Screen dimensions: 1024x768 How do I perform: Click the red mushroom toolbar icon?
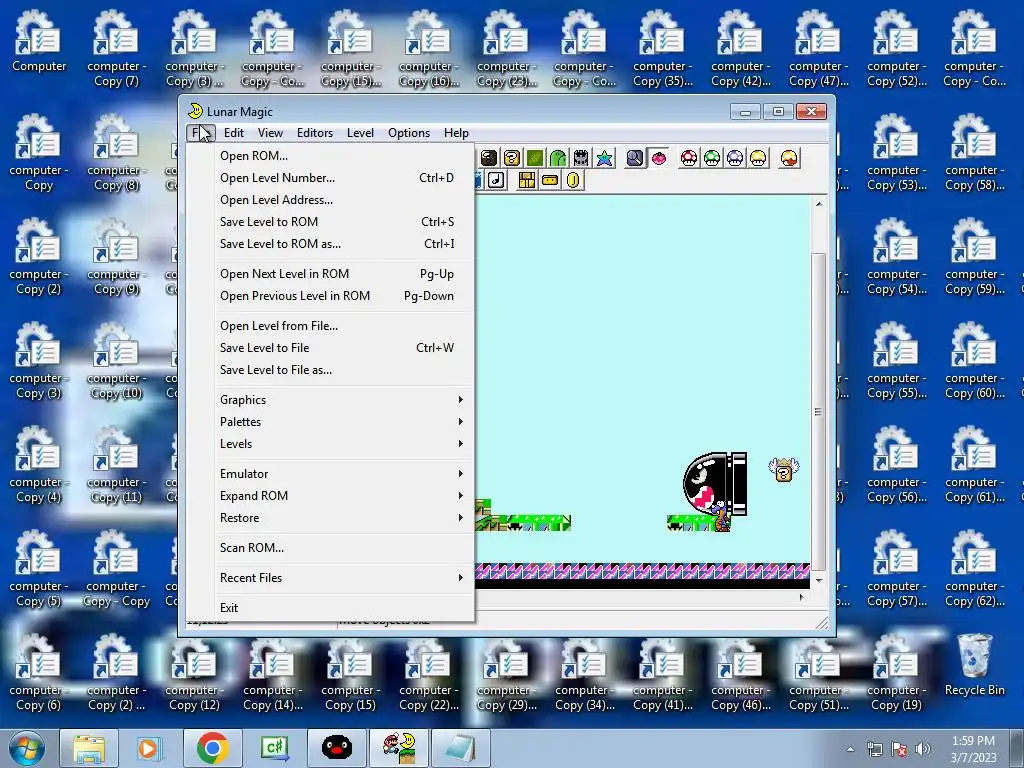[x=688, y=158]
